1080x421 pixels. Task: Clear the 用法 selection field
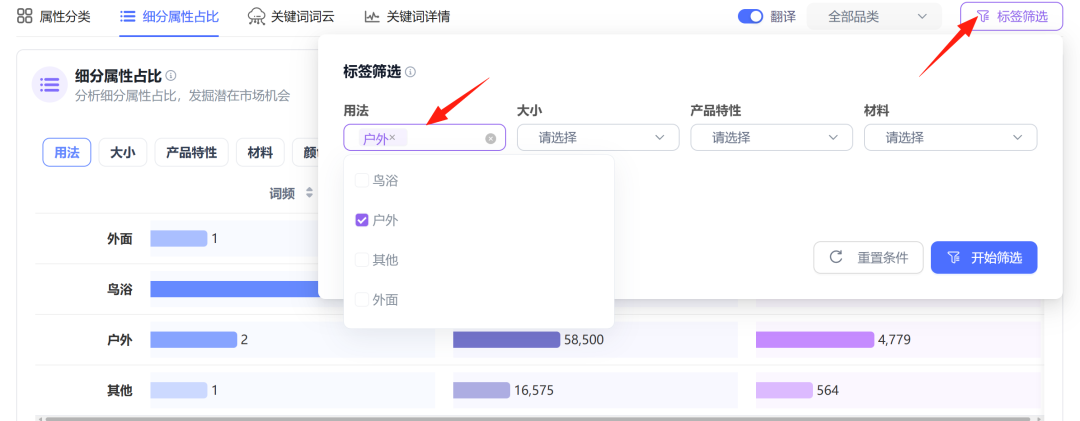pos(490,138)
